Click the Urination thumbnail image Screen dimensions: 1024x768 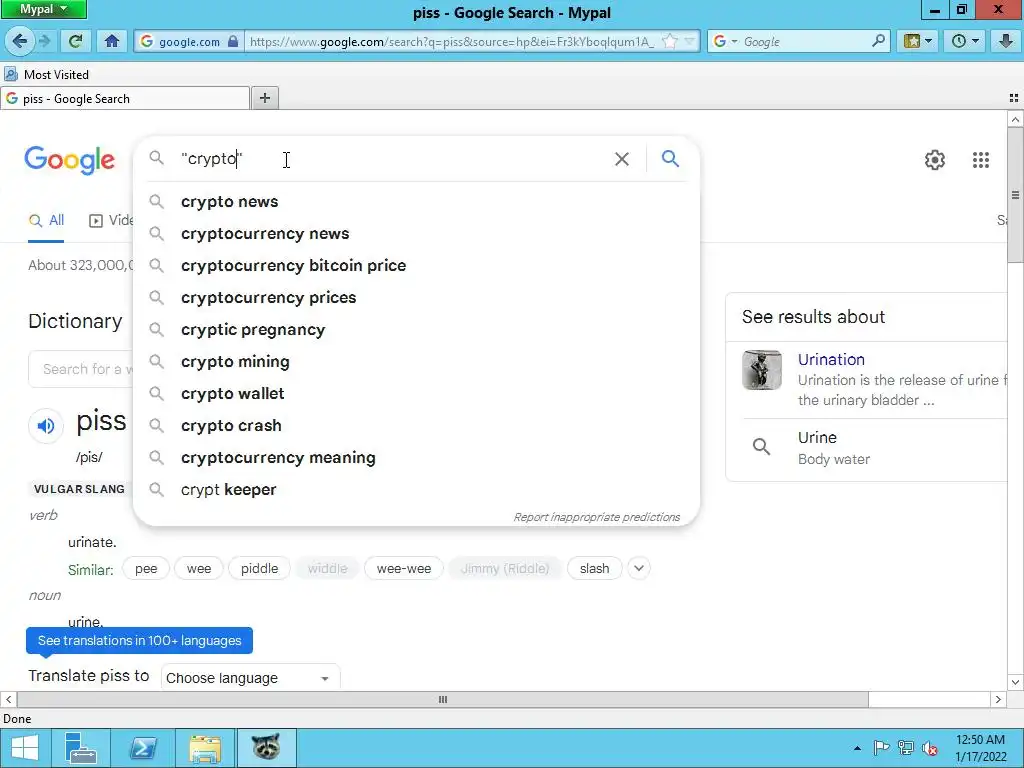click(x=761, y=370)
